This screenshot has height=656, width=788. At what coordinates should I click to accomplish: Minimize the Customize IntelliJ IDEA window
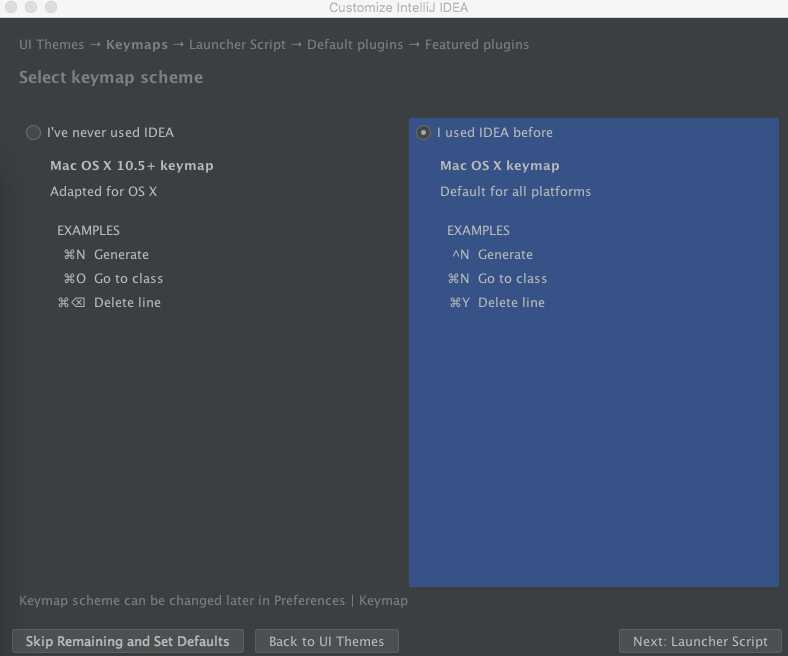tap(31, 7)
